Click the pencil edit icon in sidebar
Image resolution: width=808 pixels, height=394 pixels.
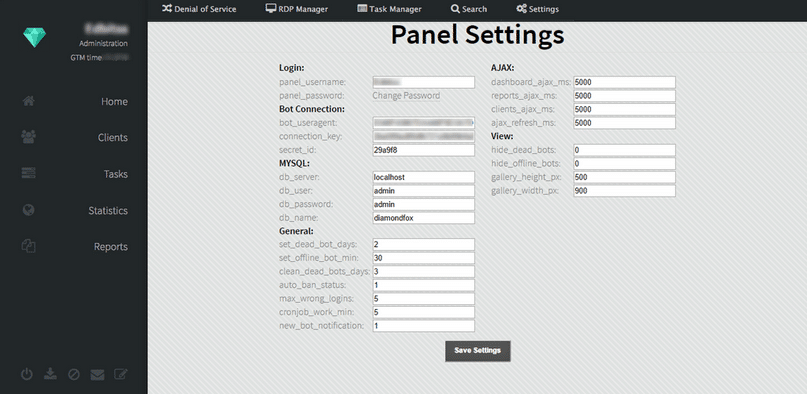(x=121, y=374)
